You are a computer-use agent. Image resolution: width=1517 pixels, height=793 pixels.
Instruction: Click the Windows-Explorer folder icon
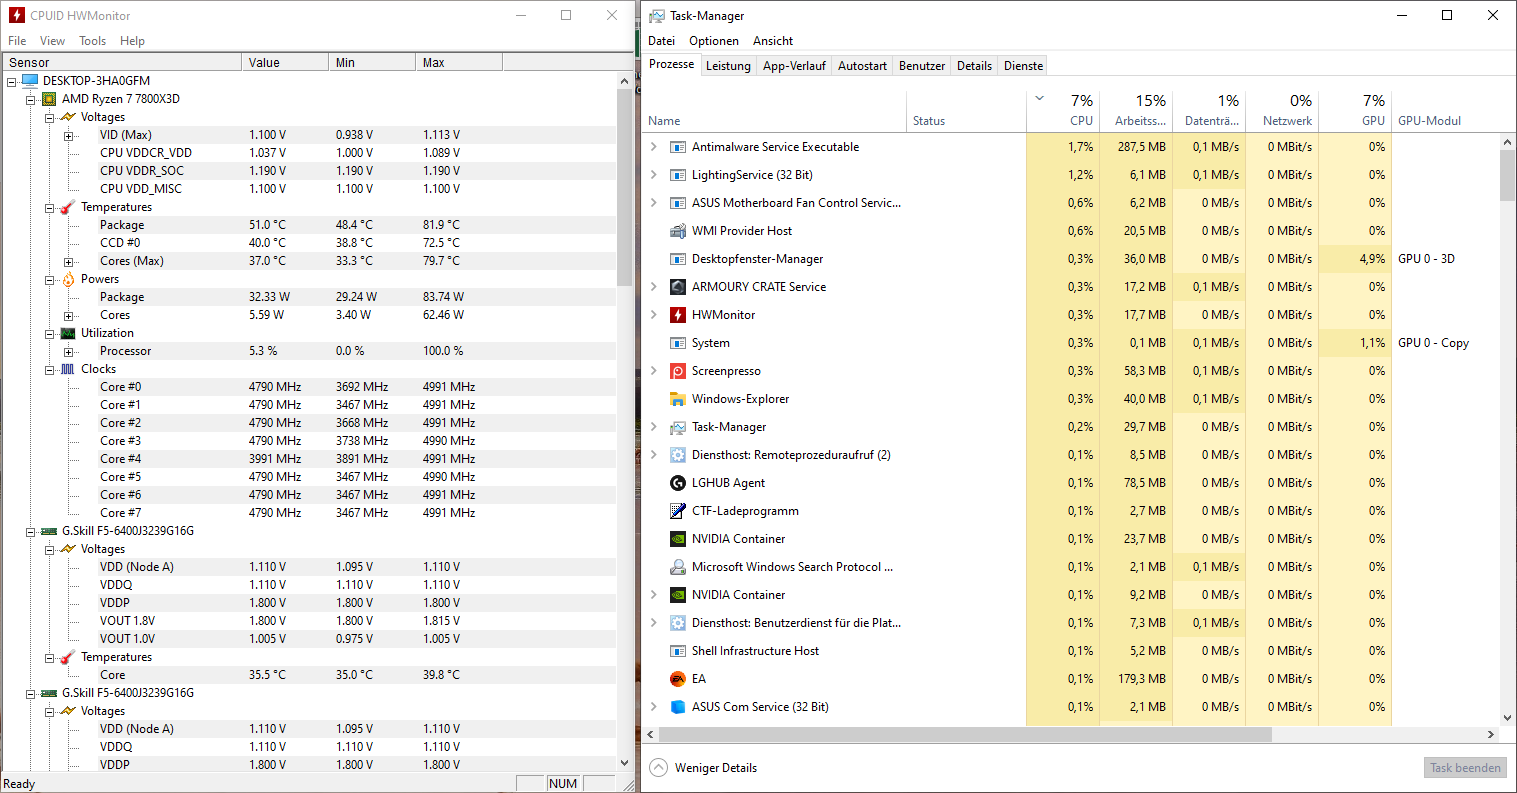[678, 399]
